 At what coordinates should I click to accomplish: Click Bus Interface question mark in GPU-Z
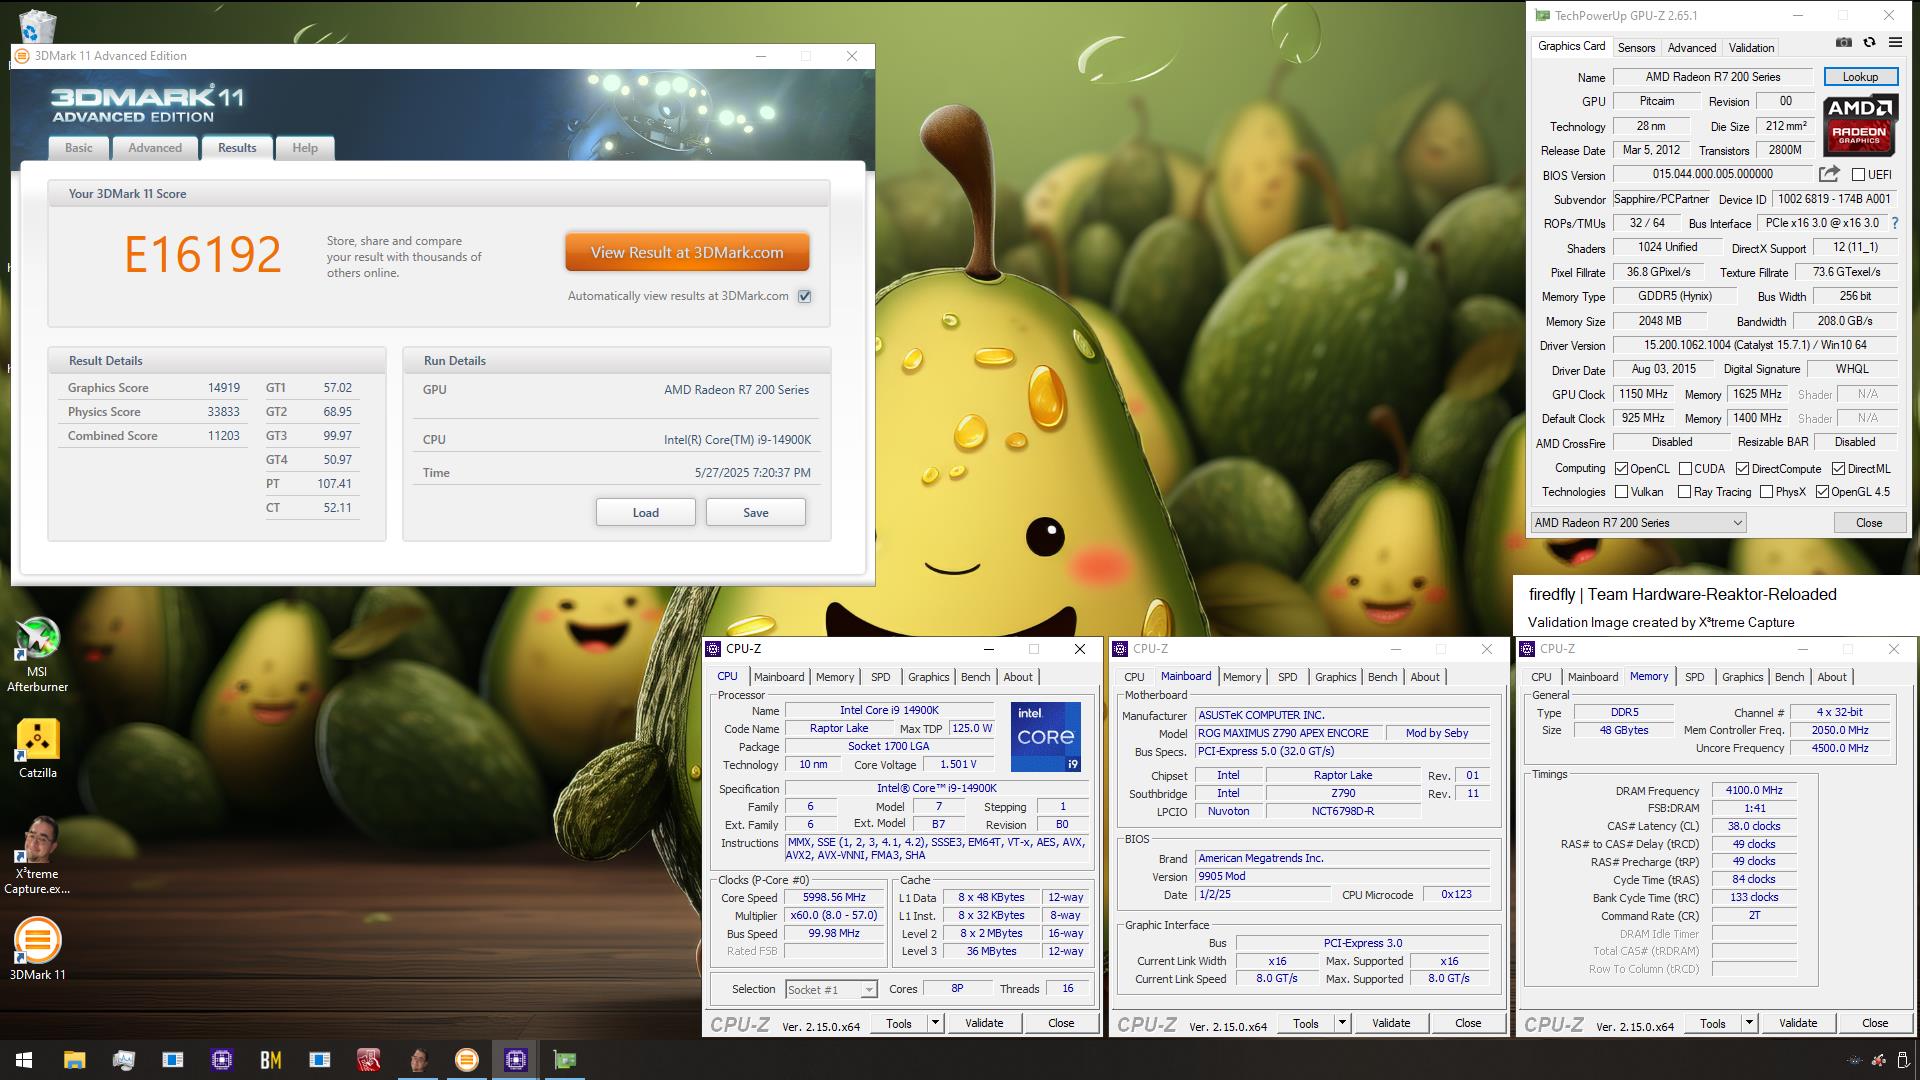(1894, 223)
